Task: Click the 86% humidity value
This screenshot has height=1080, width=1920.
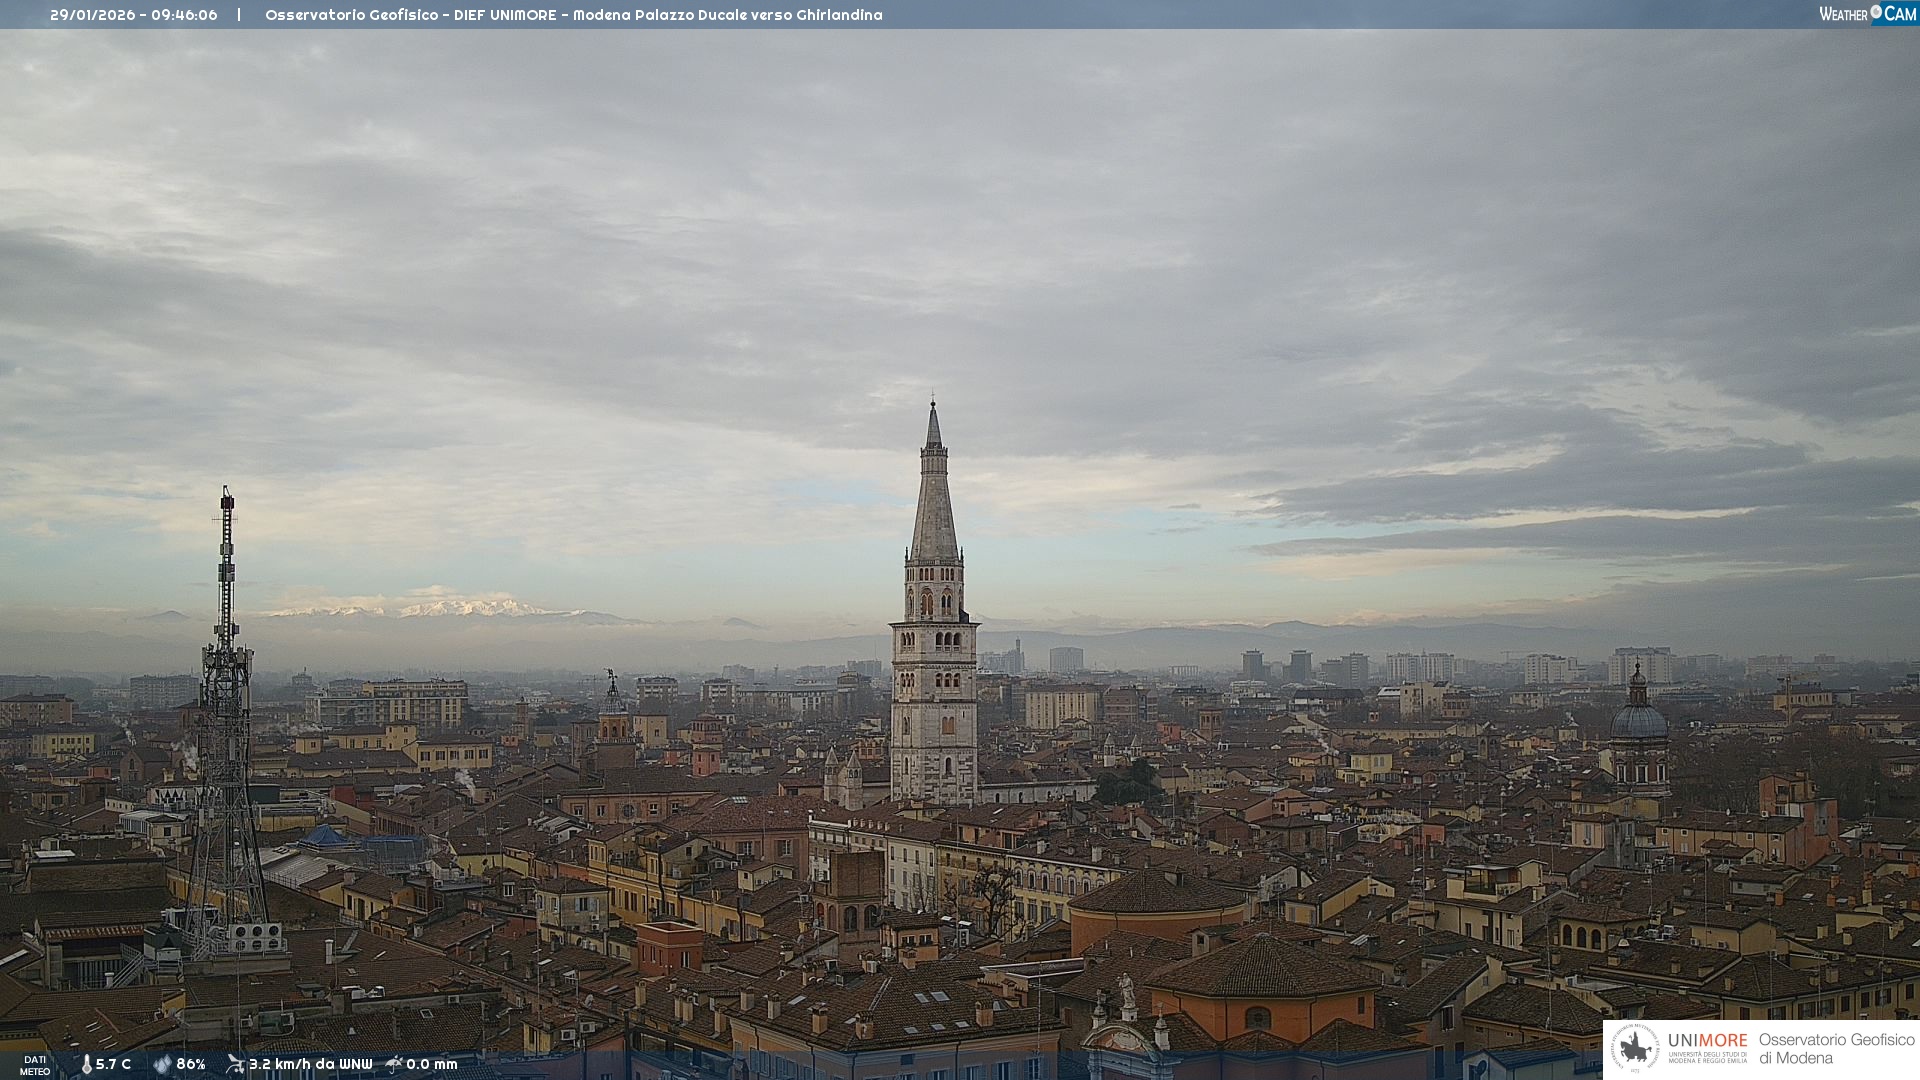Action: pos(191,1064)
